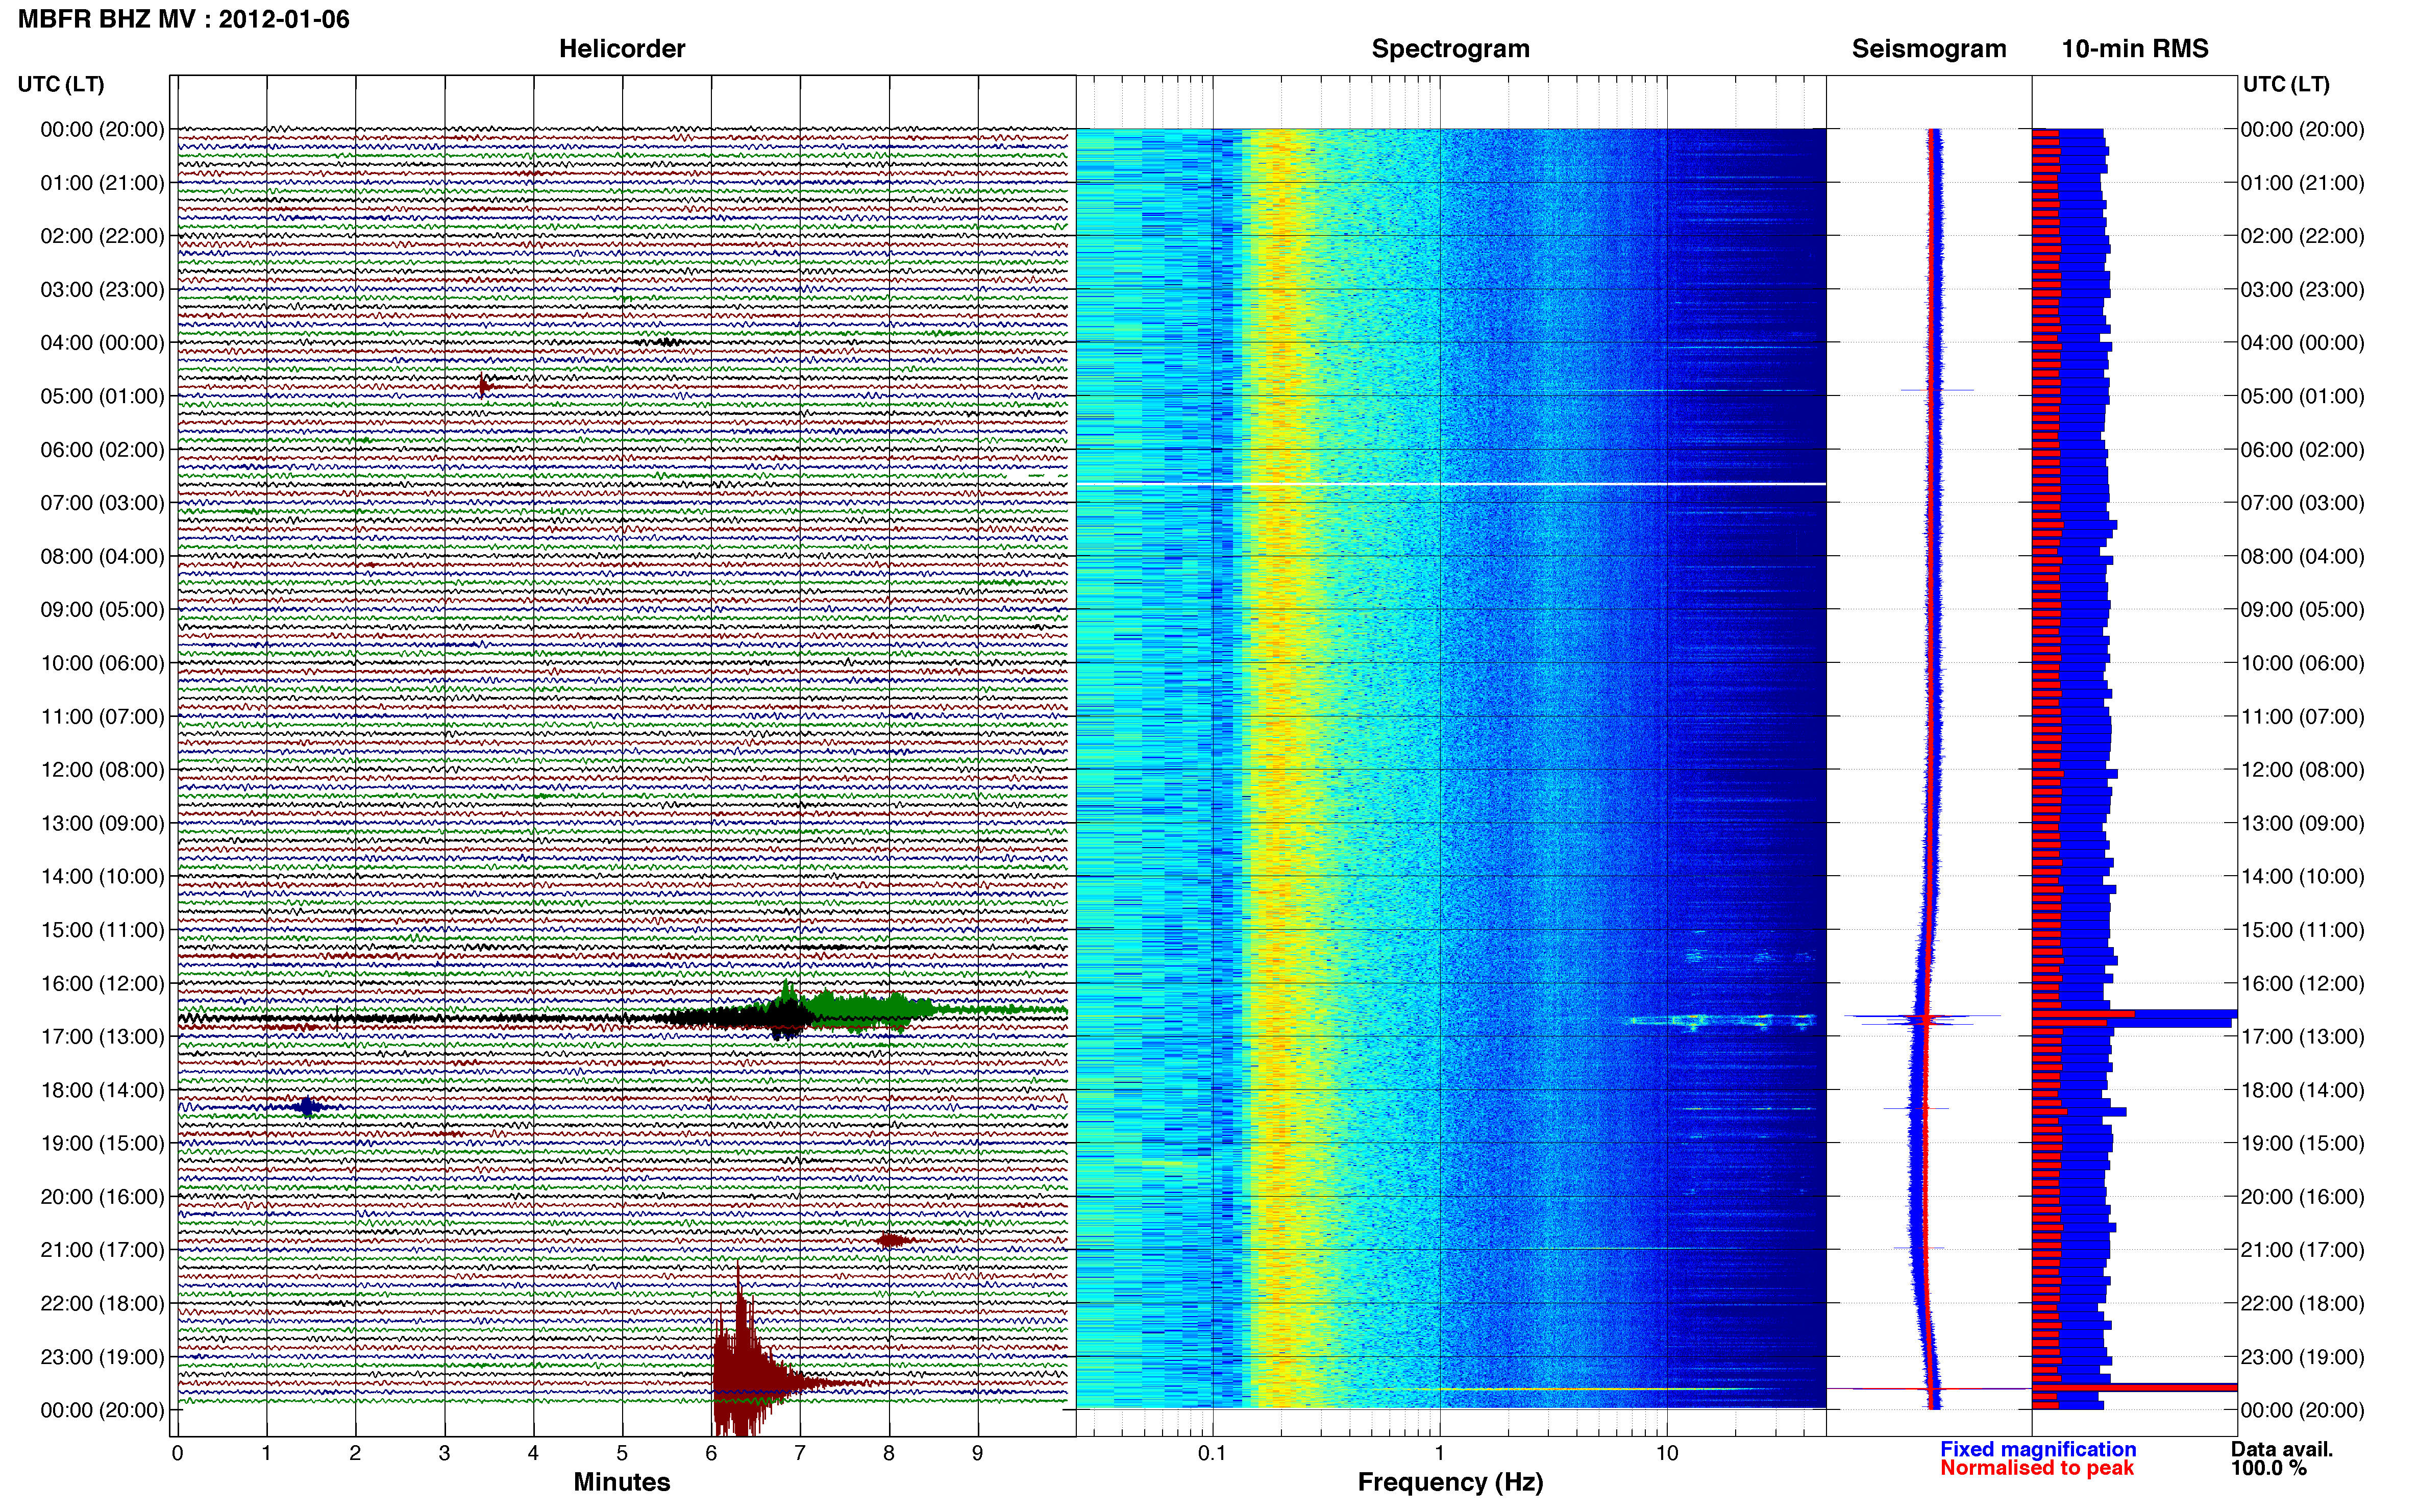Click the long red RMS bar near 23:30

click(2135, 1387)
